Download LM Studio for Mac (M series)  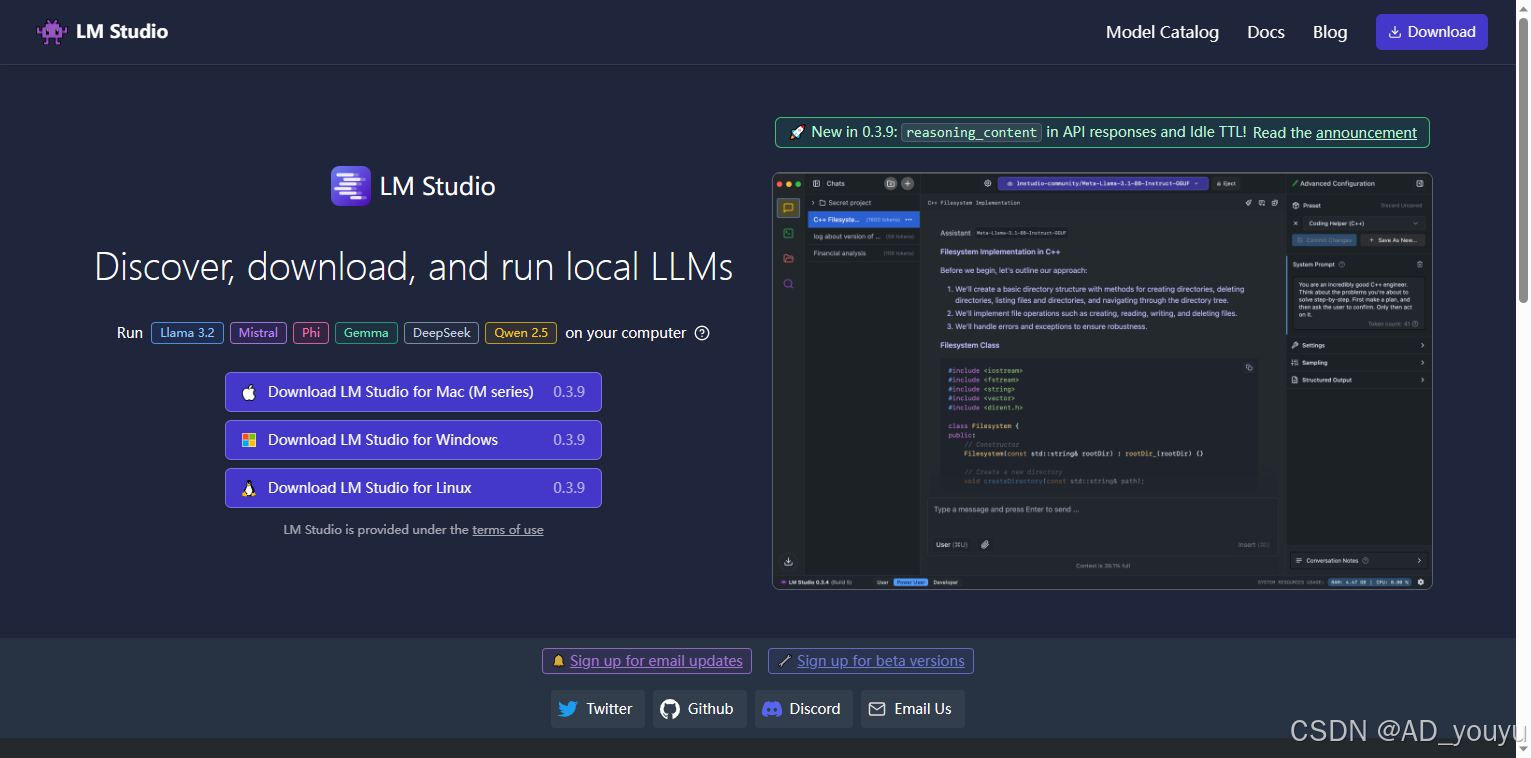tap(413, 392)
